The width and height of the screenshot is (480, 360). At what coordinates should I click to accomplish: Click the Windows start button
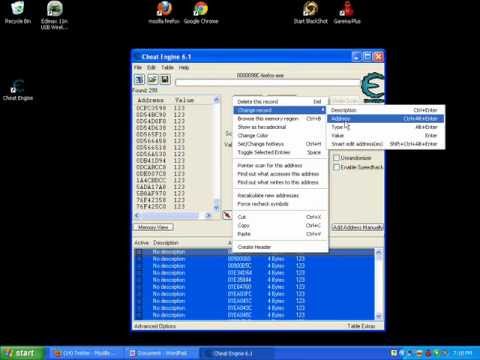pos(23,353)
